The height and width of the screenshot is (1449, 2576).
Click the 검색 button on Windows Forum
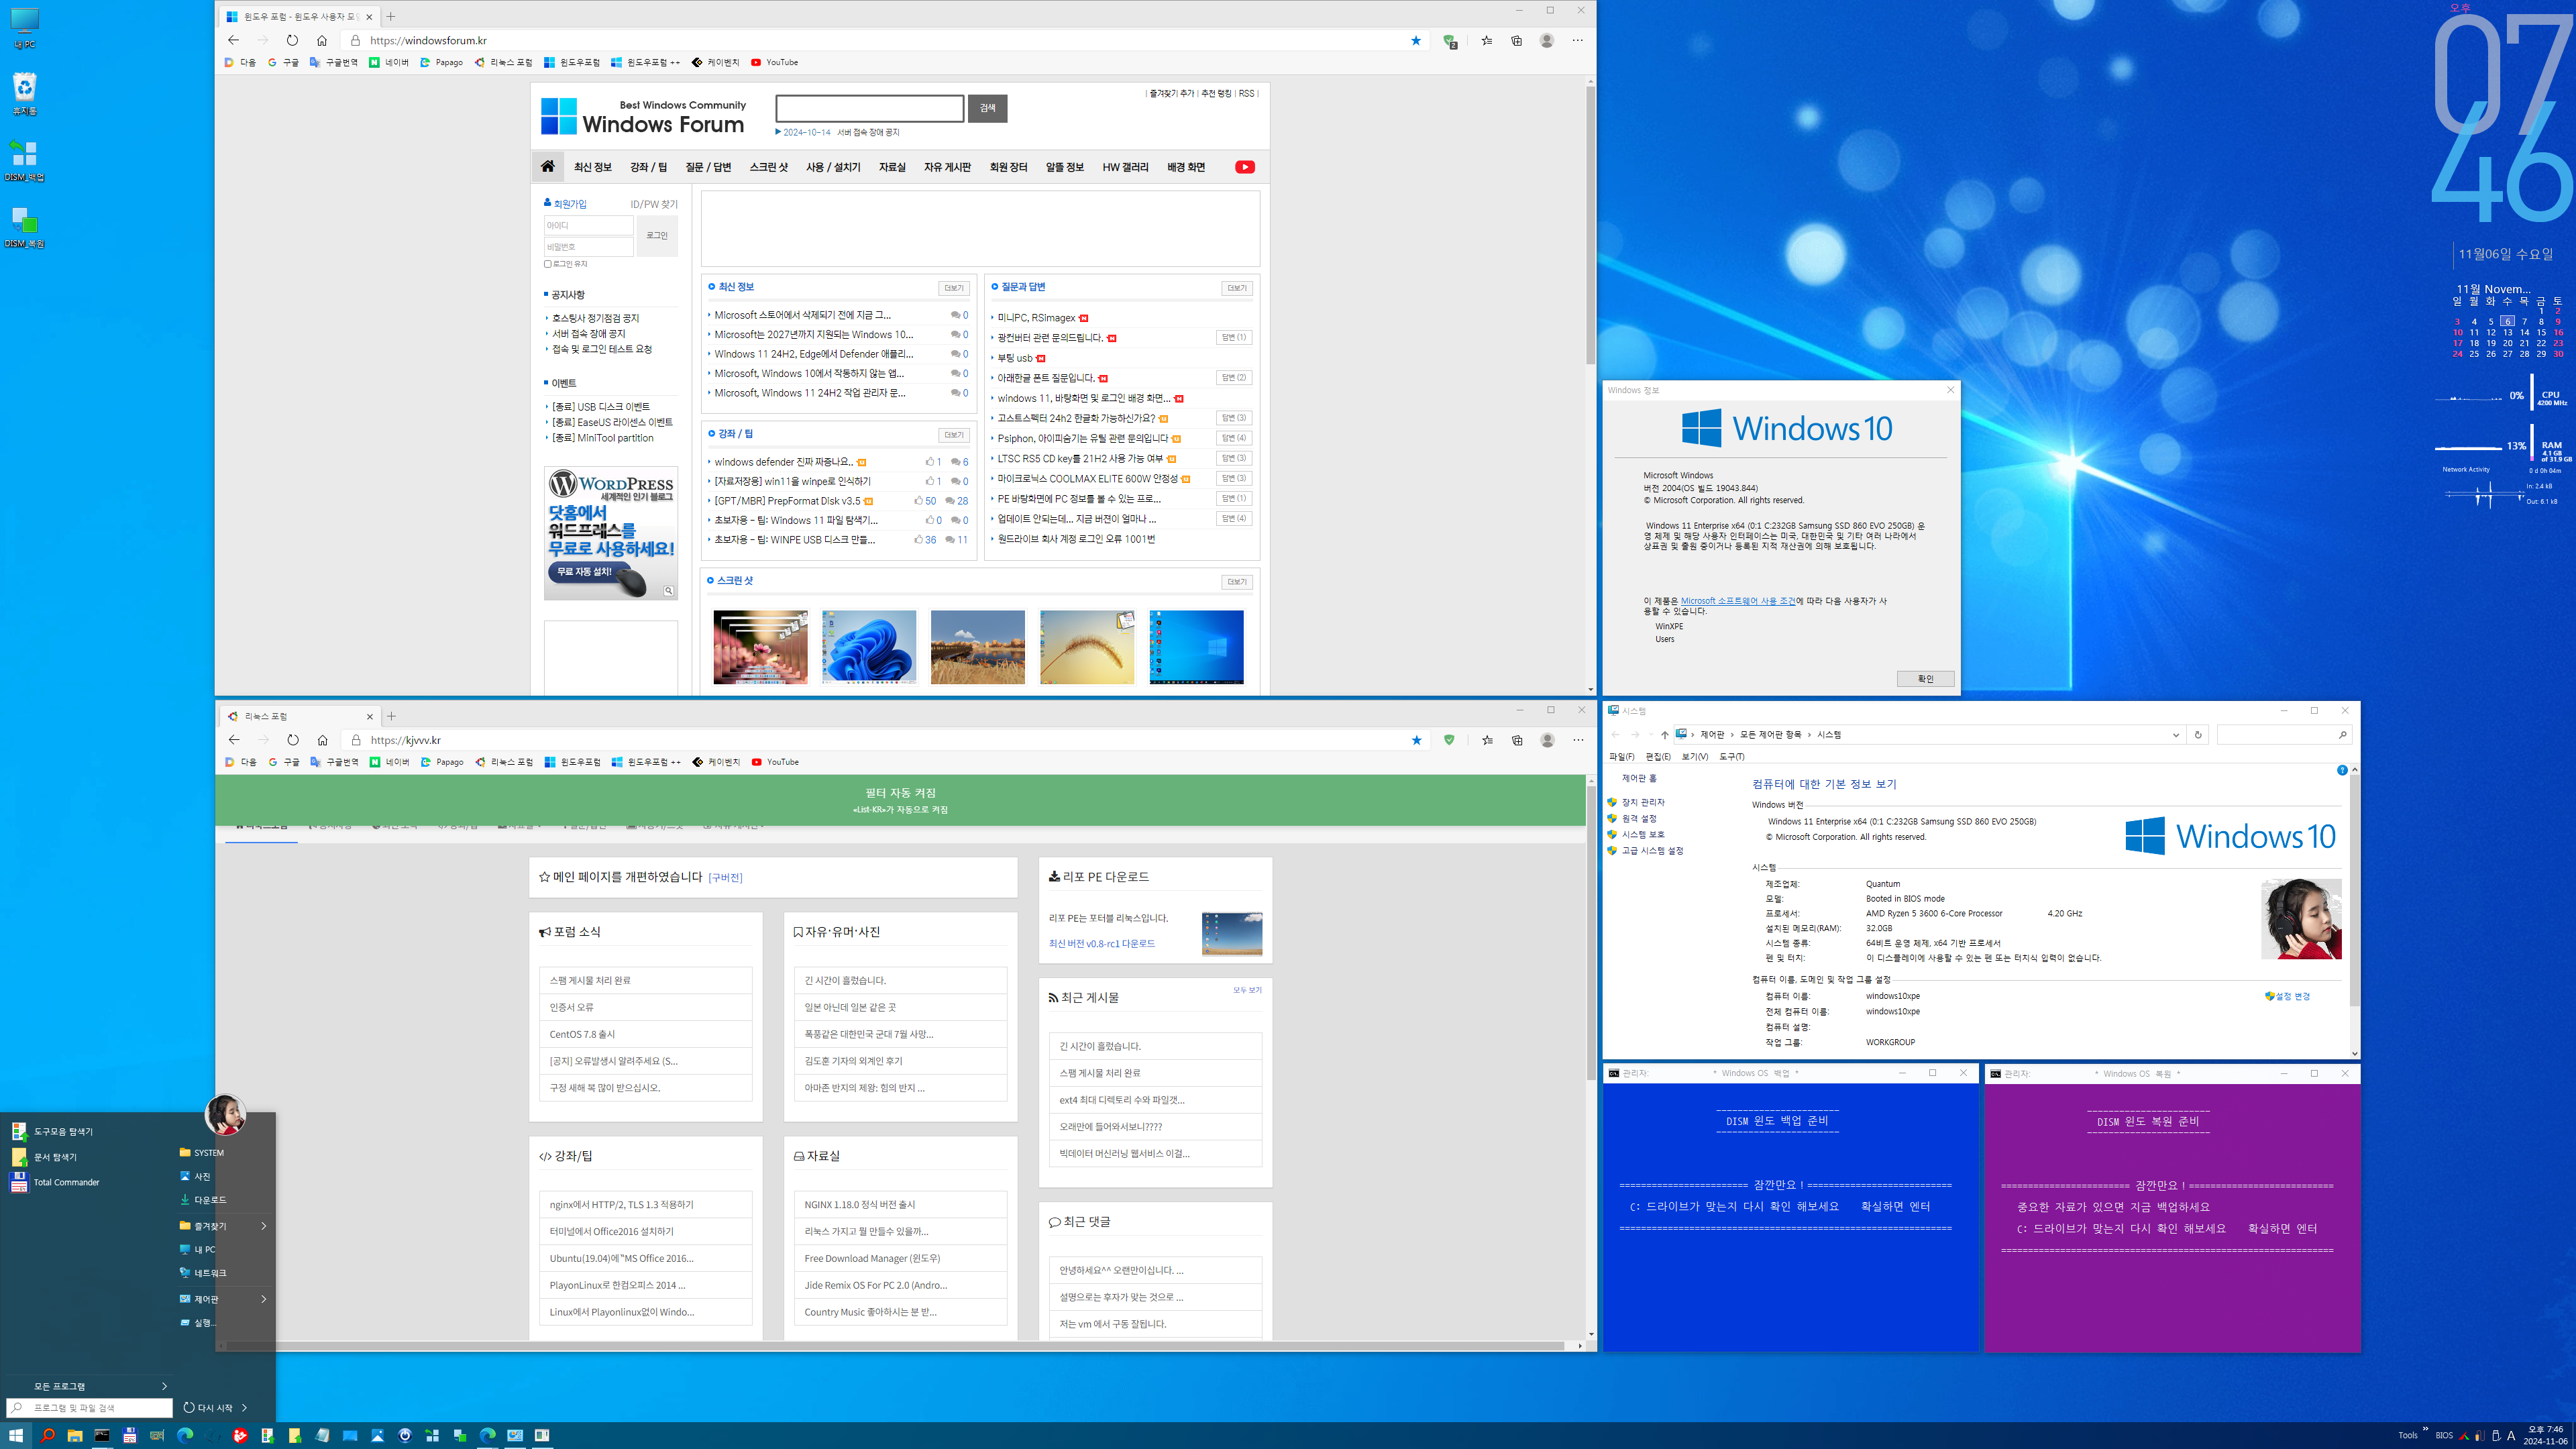pos(987,108)
